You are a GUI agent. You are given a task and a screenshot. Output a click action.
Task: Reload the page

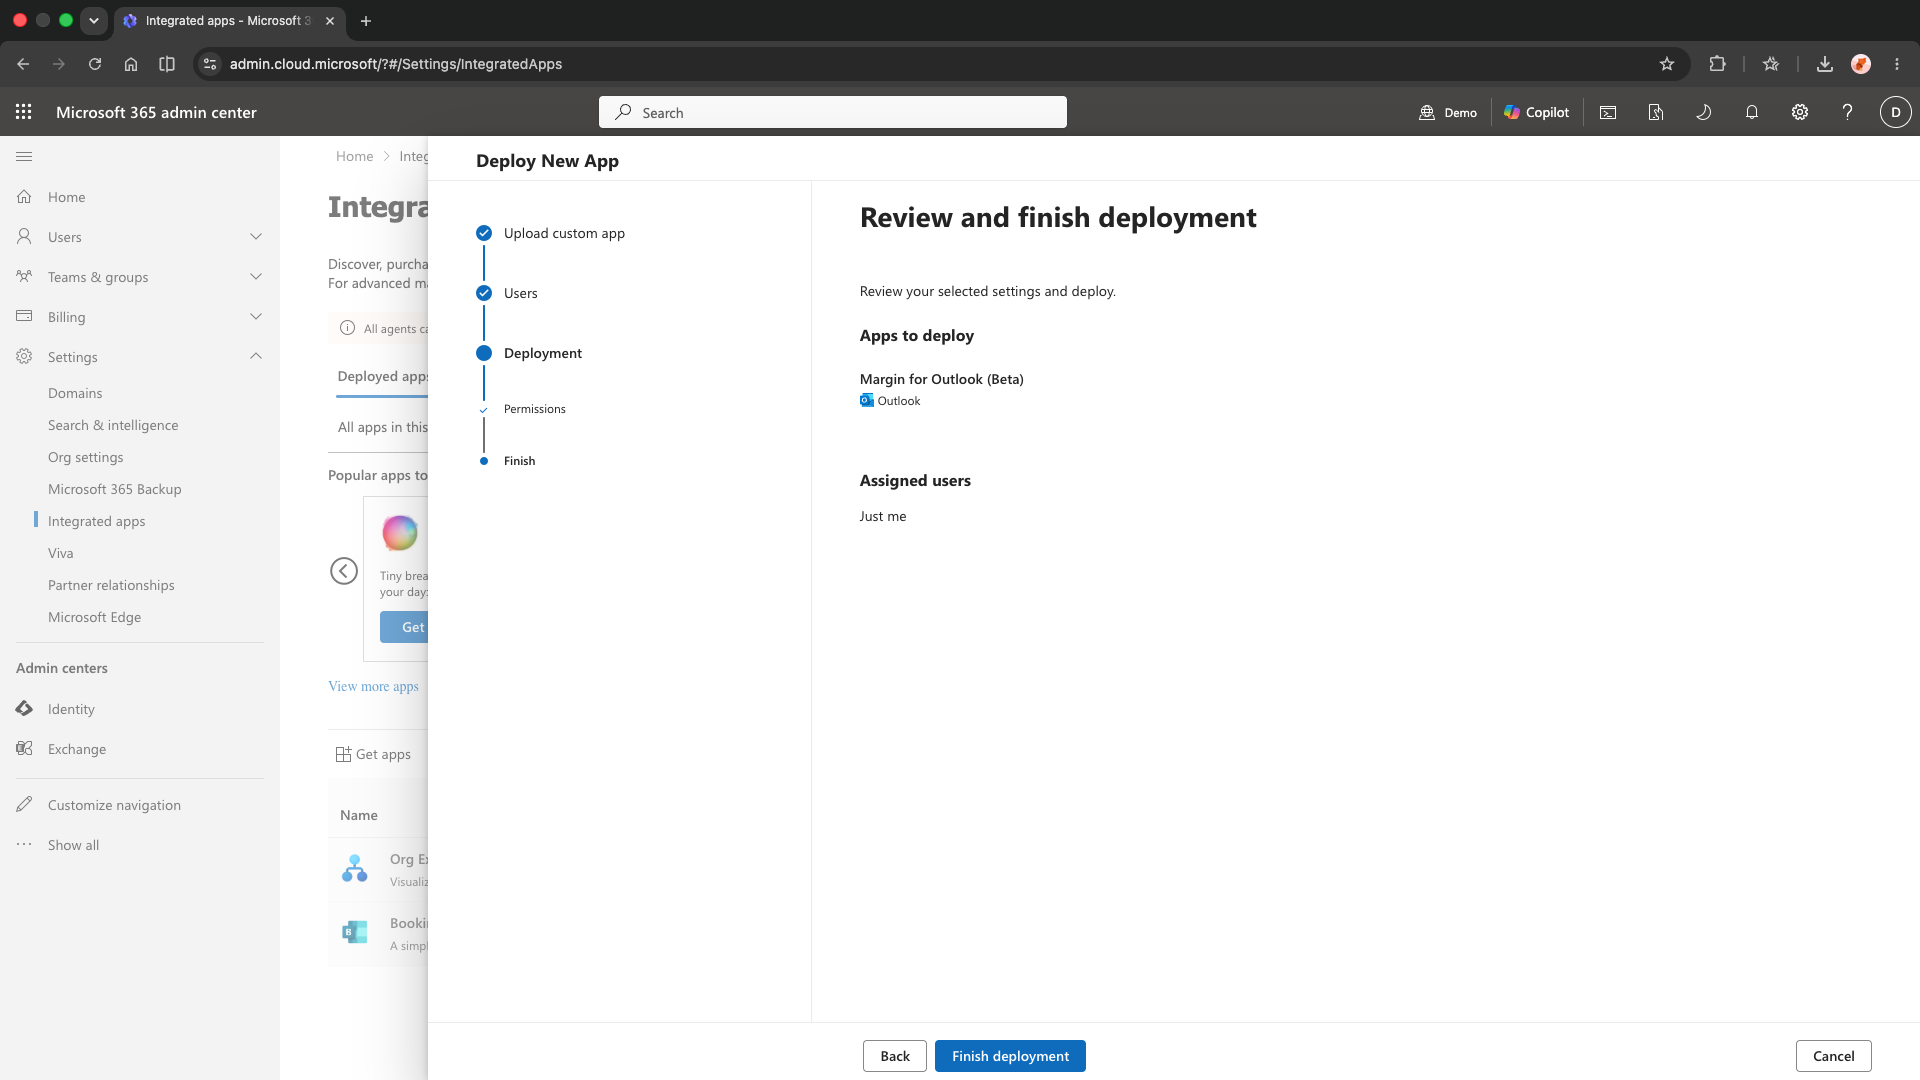tap(95, 64)
